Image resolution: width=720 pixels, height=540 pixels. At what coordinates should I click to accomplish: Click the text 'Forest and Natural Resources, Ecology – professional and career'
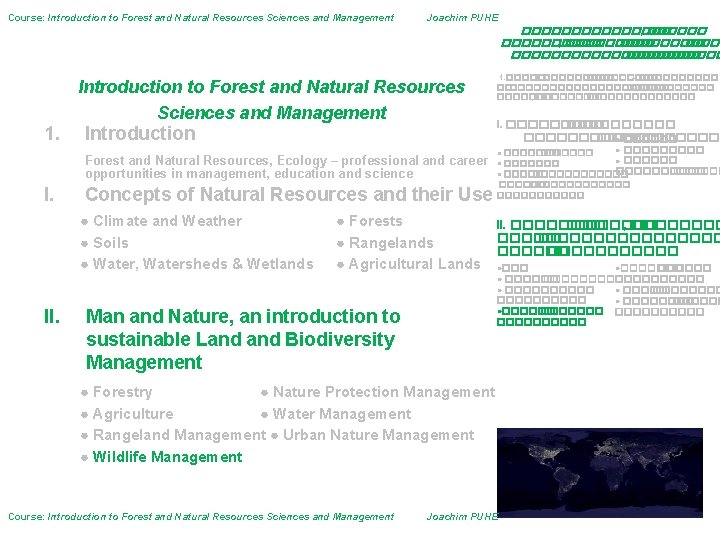click(287, 161)
